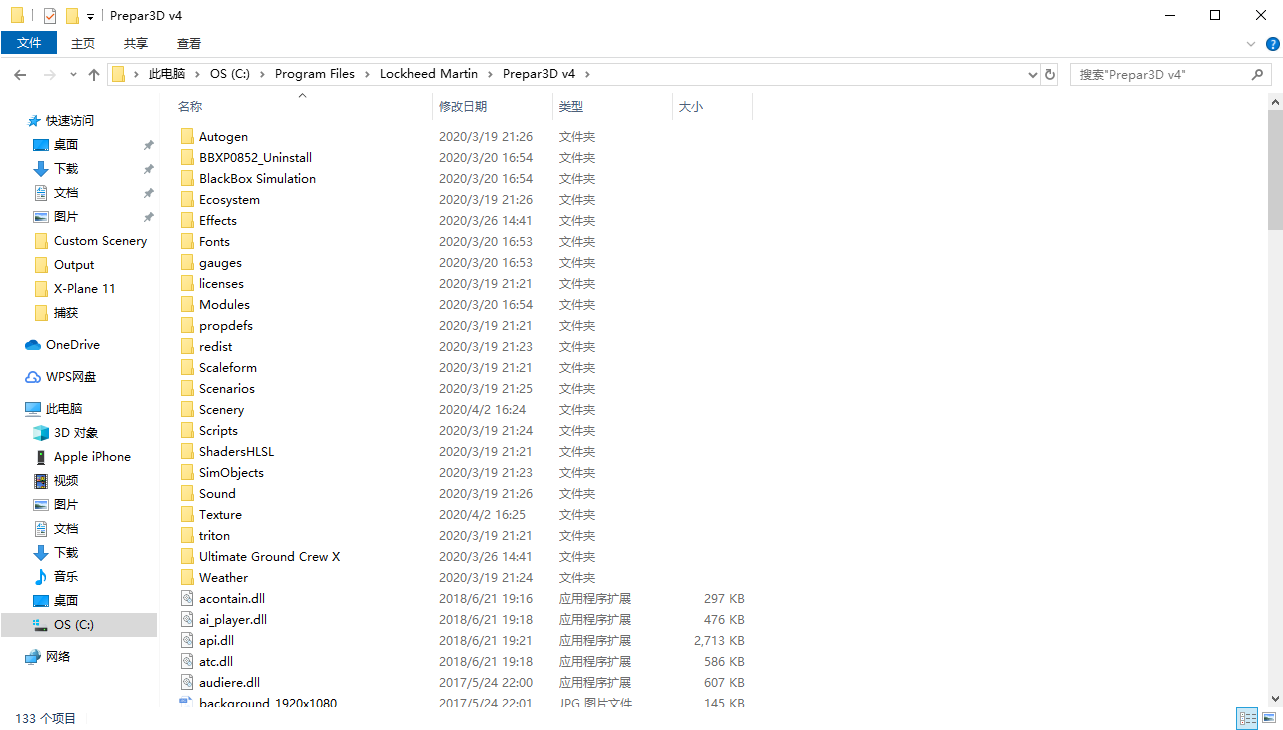Open the Help question mark icon
The image size is (1283, 730).
pyautogui.click(x=1273, y=44)
